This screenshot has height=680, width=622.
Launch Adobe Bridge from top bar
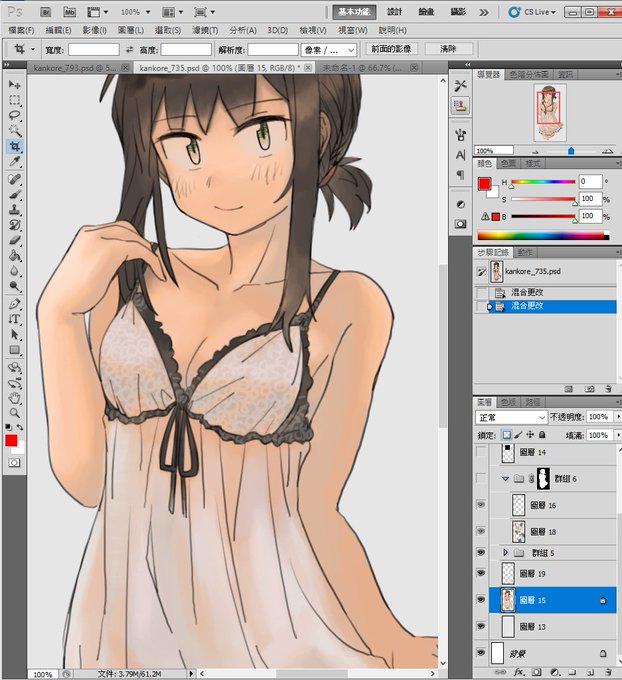point(46,12)
